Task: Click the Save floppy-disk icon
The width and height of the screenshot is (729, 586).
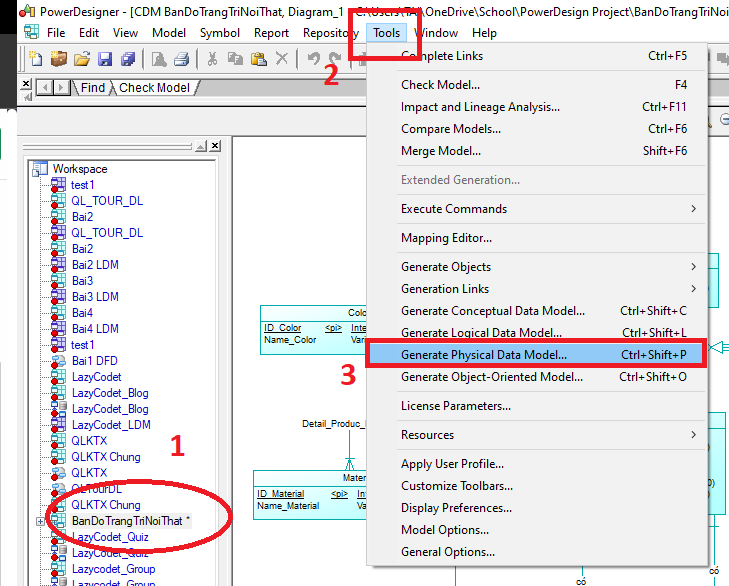Action: pos(105,59)
